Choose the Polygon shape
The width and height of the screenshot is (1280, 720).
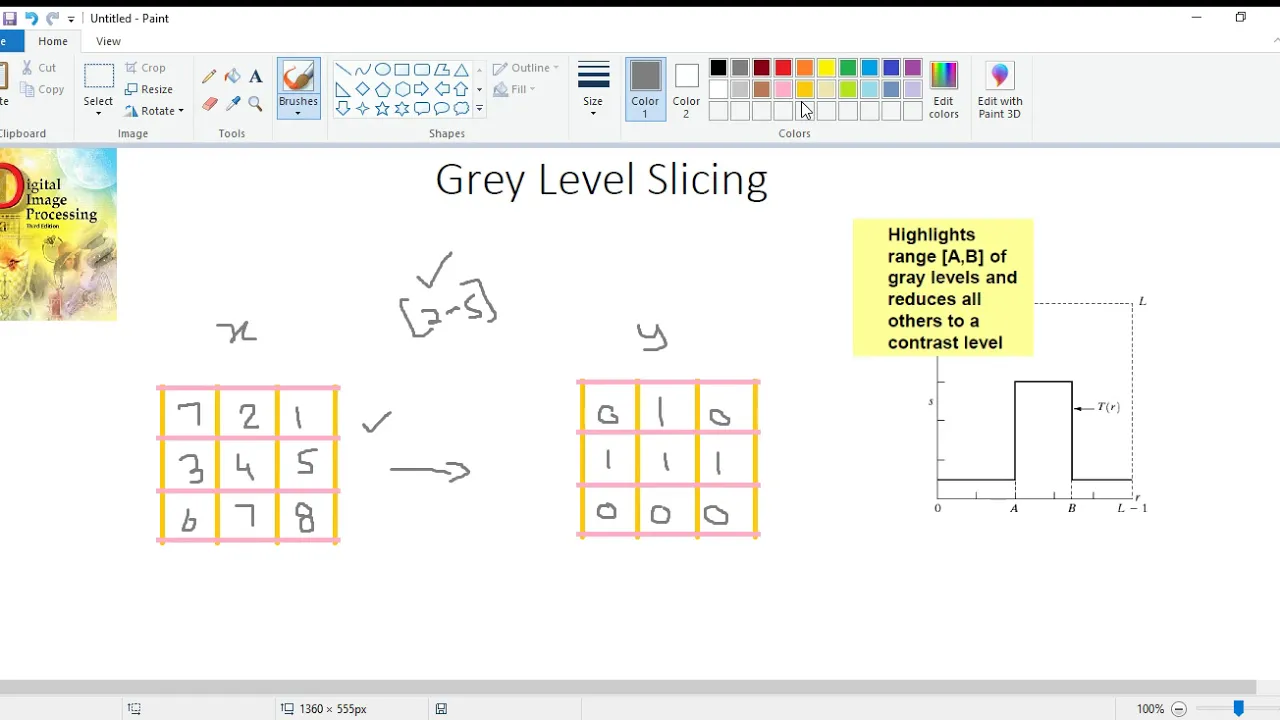[441, 70]
